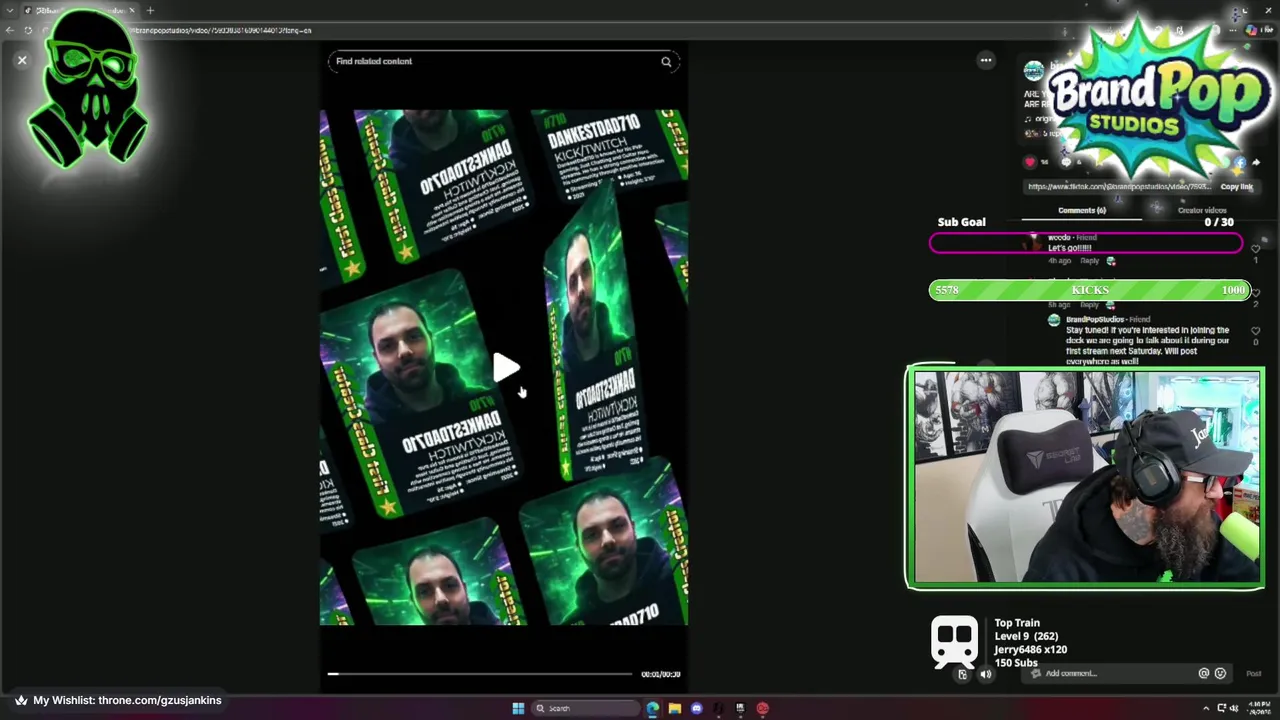The width and height of the screenshot is (1280, 720).
Task: Open the emoji picker in comment box
Action: (1220, 674)
